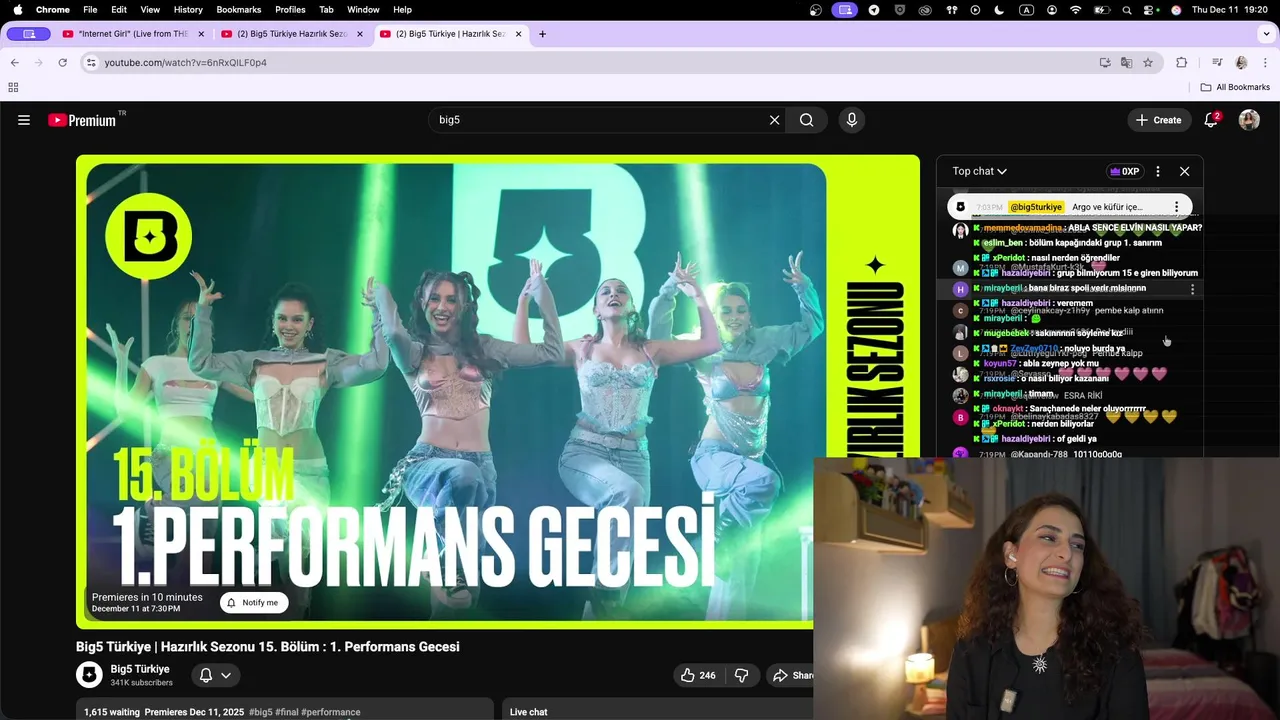This screenshot has height=720, width=1280.
Task: Share the Big5 Türkiye video
Action: (792, 675)
